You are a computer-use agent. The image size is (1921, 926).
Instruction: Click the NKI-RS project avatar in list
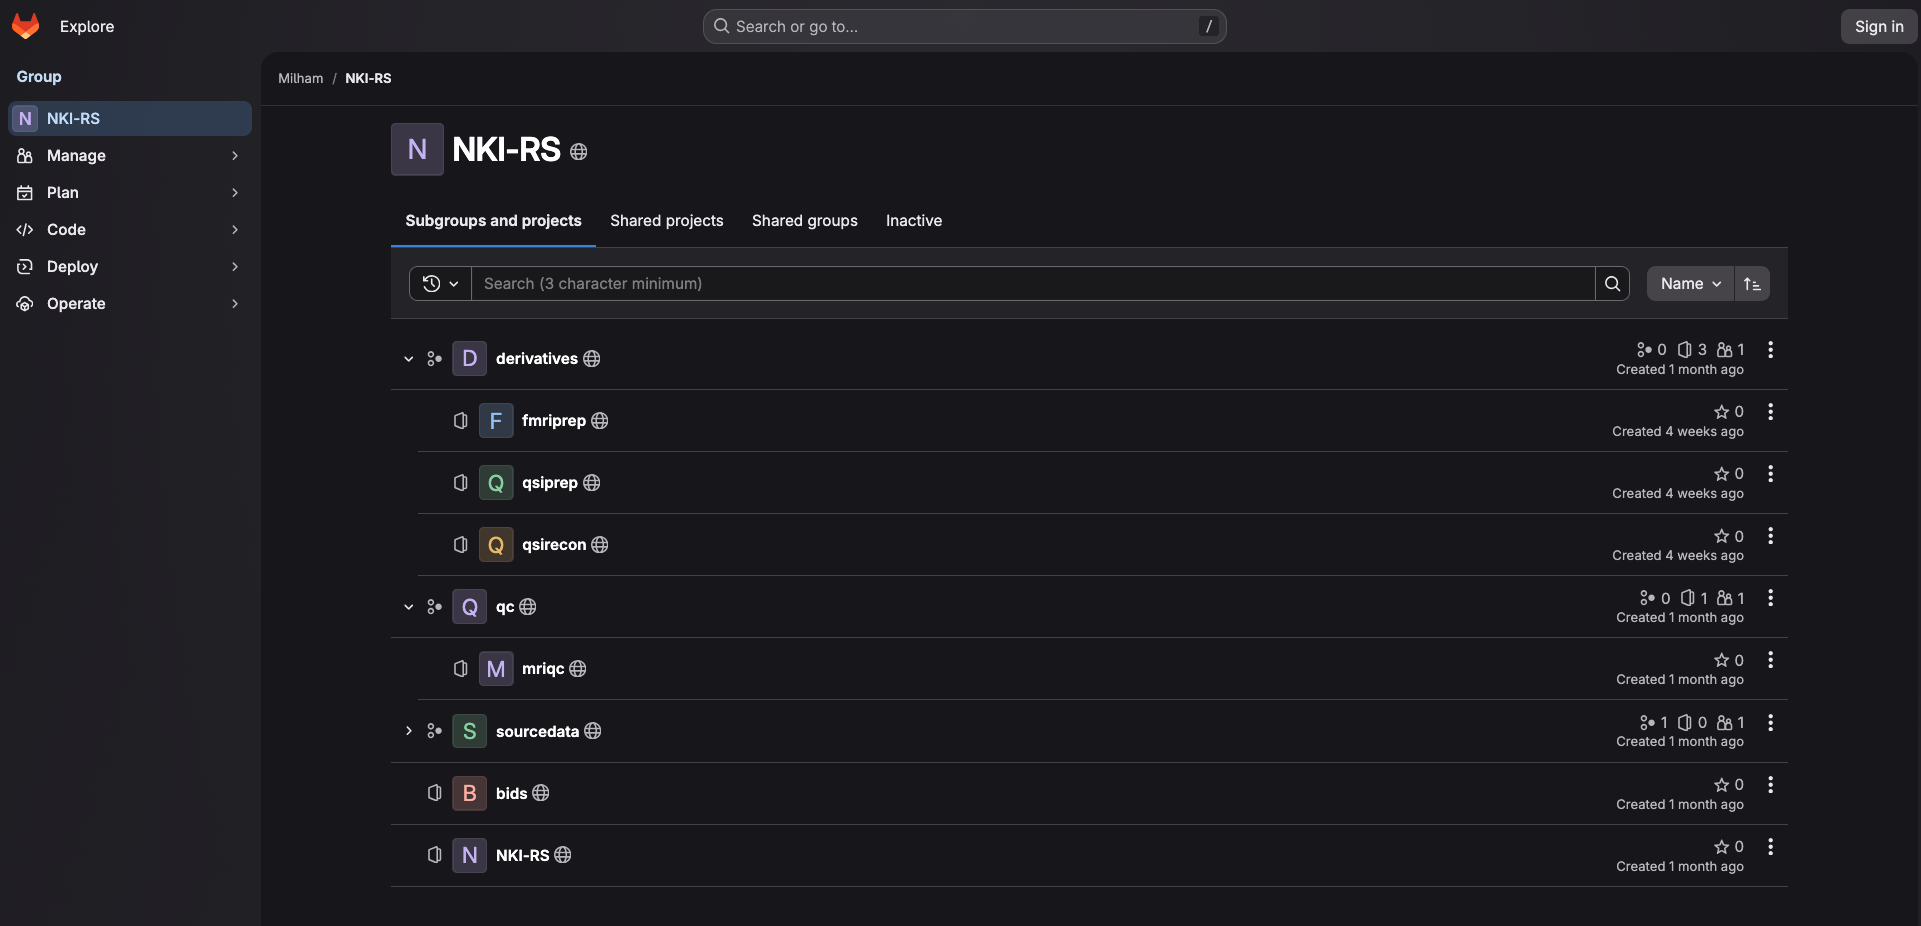(469, 855)
